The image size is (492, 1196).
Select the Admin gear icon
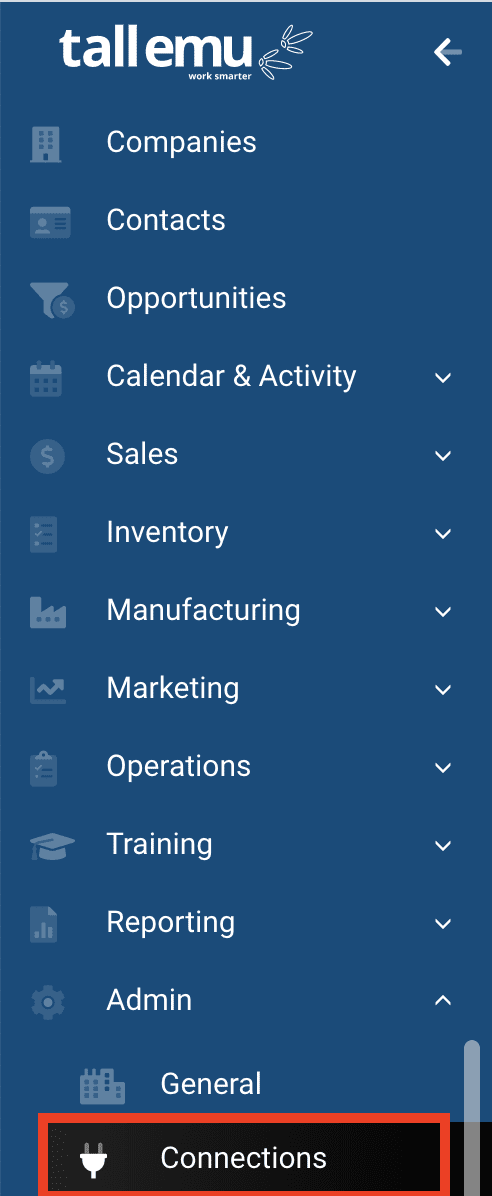(47, 1001)
